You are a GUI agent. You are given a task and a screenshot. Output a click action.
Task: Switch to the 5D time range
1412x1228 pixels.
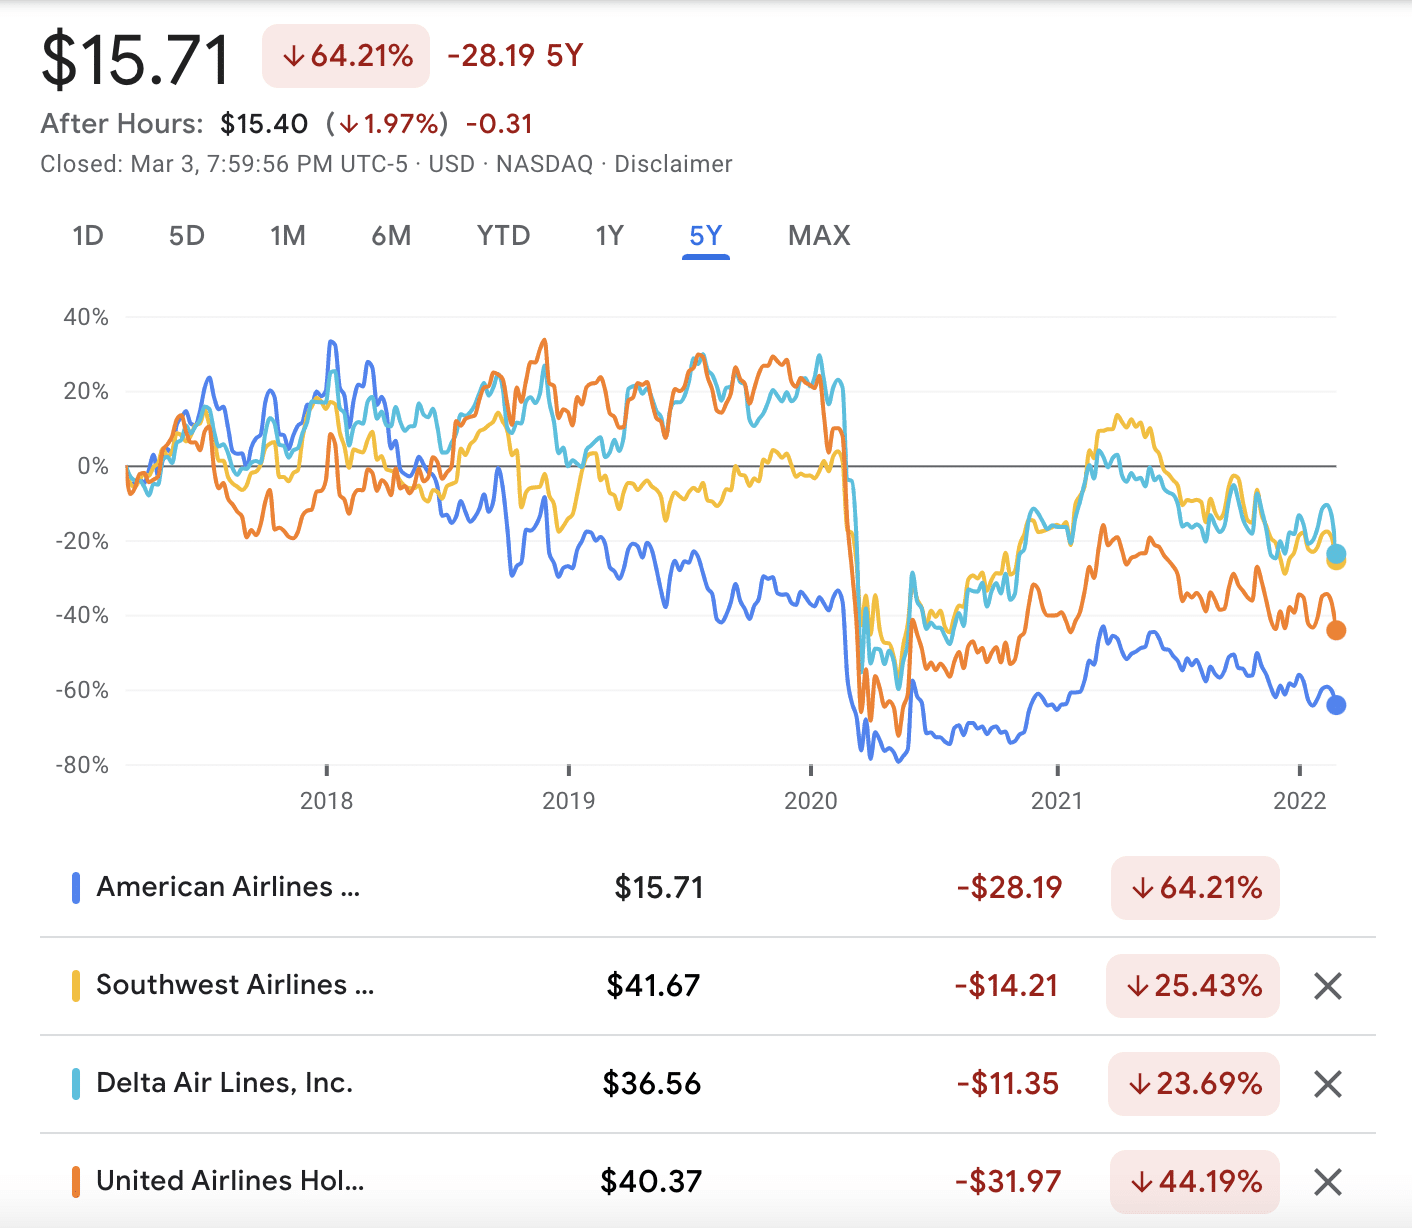tap(187, 236)
